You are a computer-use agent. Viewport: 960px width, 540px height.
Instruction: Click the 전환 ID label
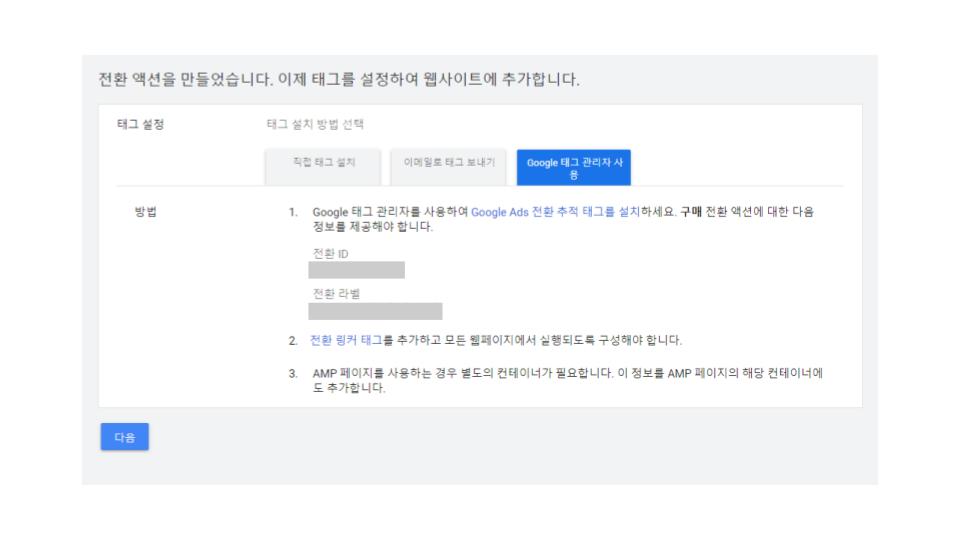pos(331,253)
